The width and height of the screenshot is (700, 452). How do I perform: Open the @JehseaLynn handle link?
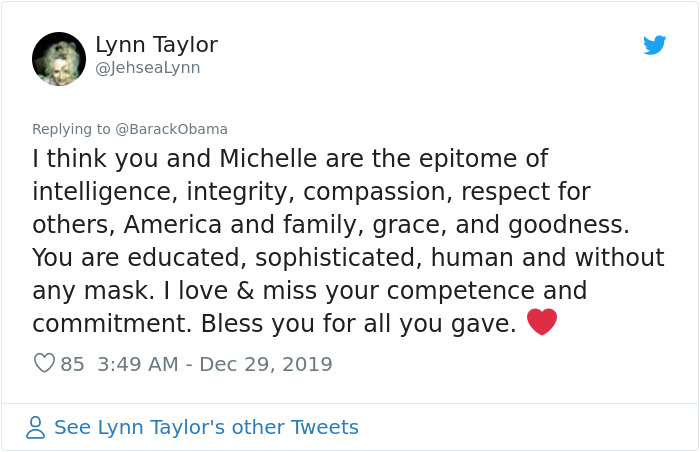pyautogui.click(x=148, y=68)
